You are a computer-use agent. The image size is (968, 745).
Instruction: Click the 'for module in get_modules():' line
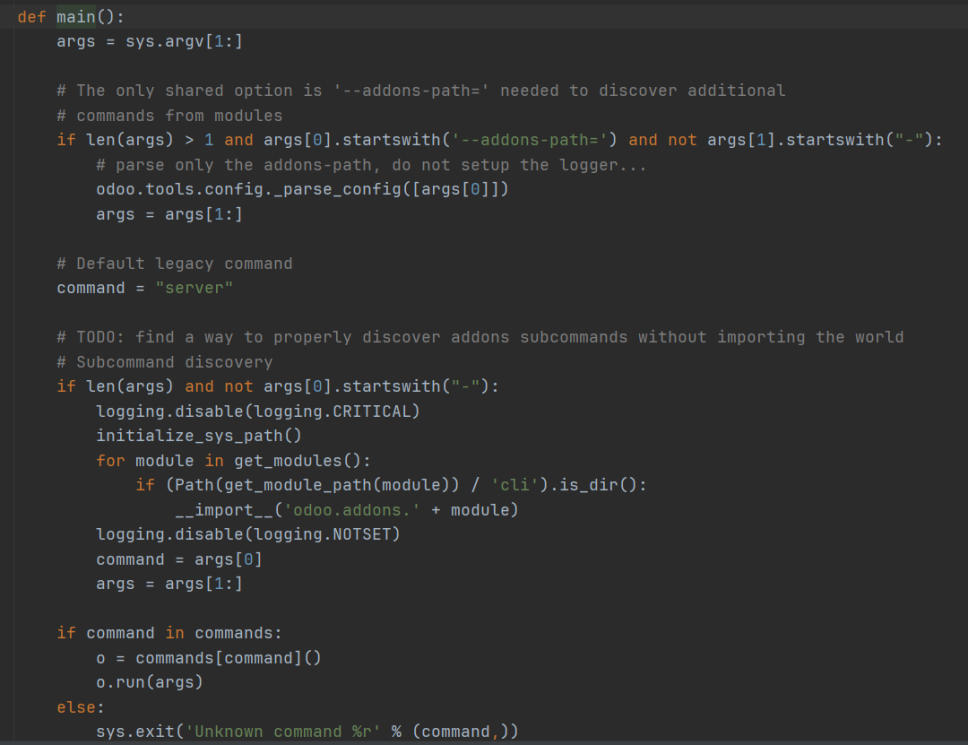point(233,460)
